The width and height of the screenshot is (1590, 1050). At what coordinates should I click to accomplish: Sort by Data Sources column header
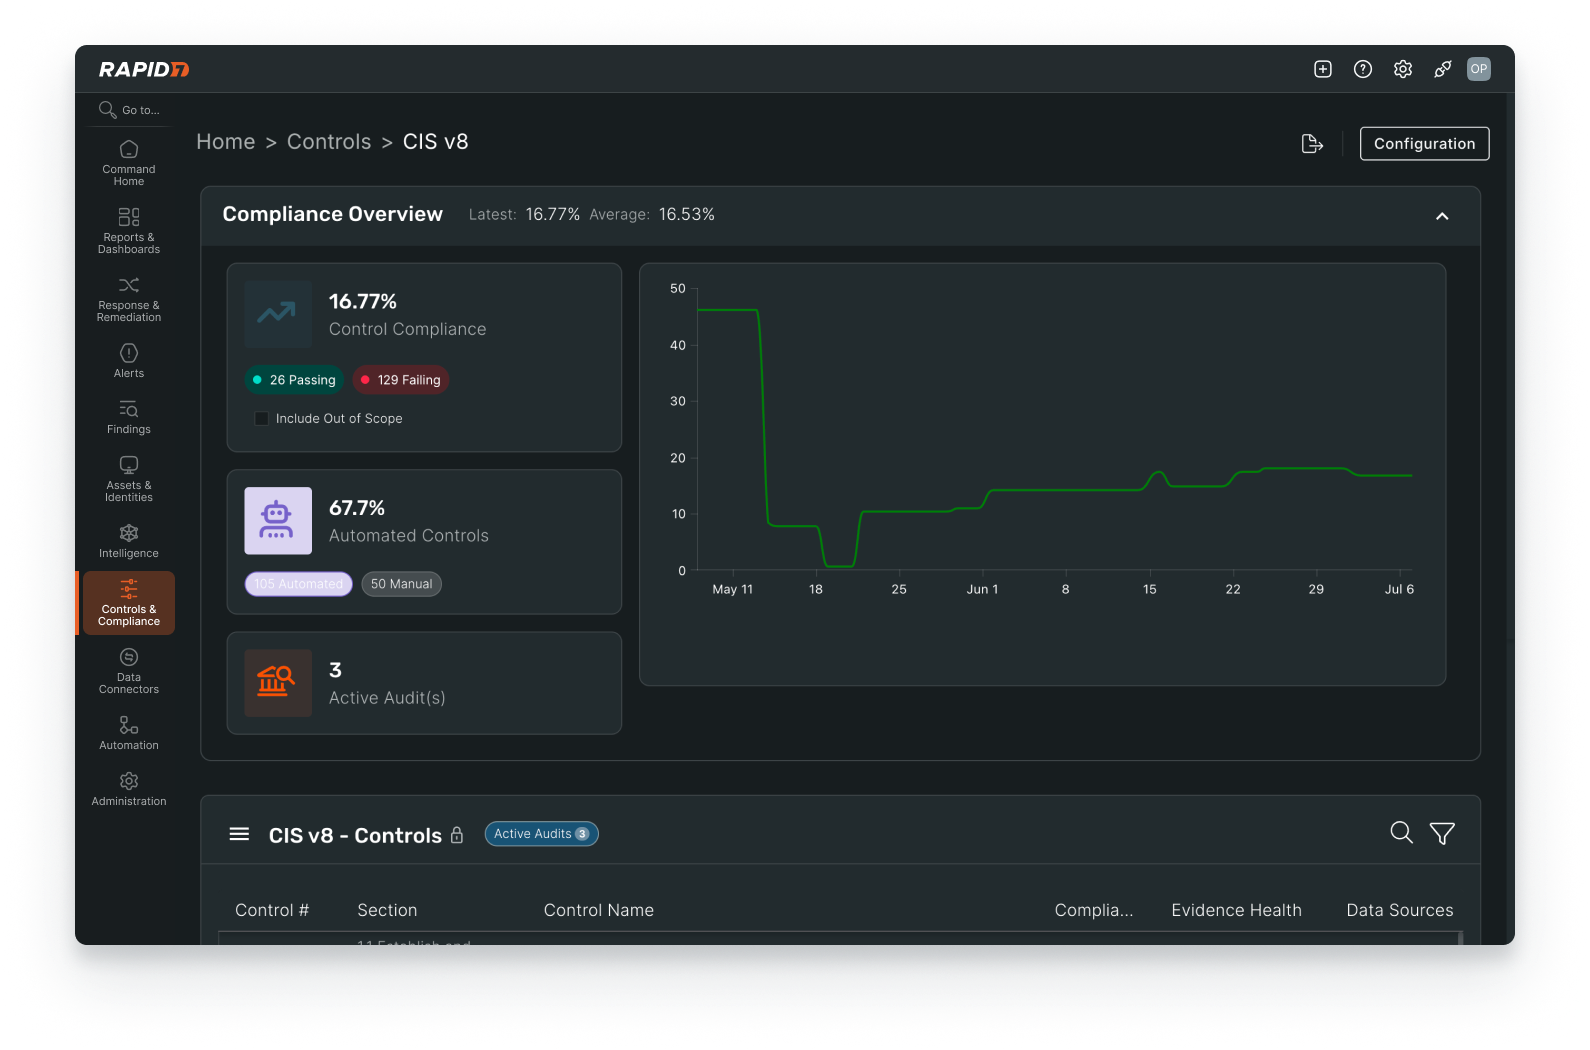pyautogui.click(x=1400, y=910)
